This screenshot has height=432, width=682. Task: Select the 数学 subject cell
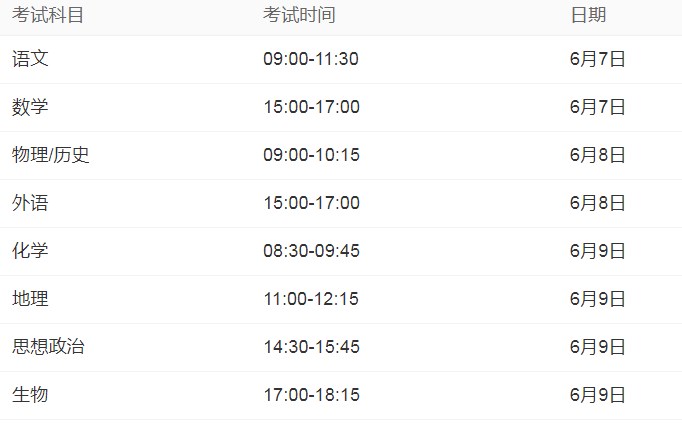tap(30, 107)
